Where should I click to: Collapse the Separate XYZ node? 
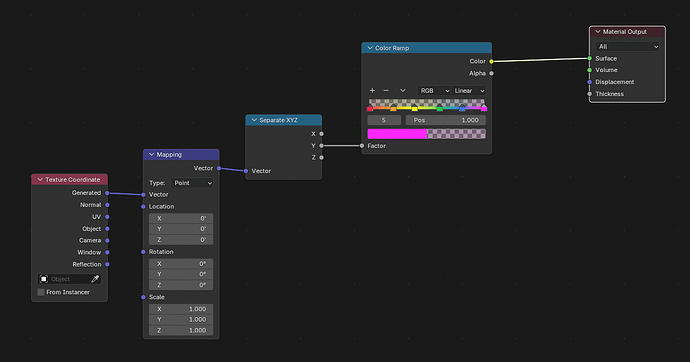[x=254, y=120]
